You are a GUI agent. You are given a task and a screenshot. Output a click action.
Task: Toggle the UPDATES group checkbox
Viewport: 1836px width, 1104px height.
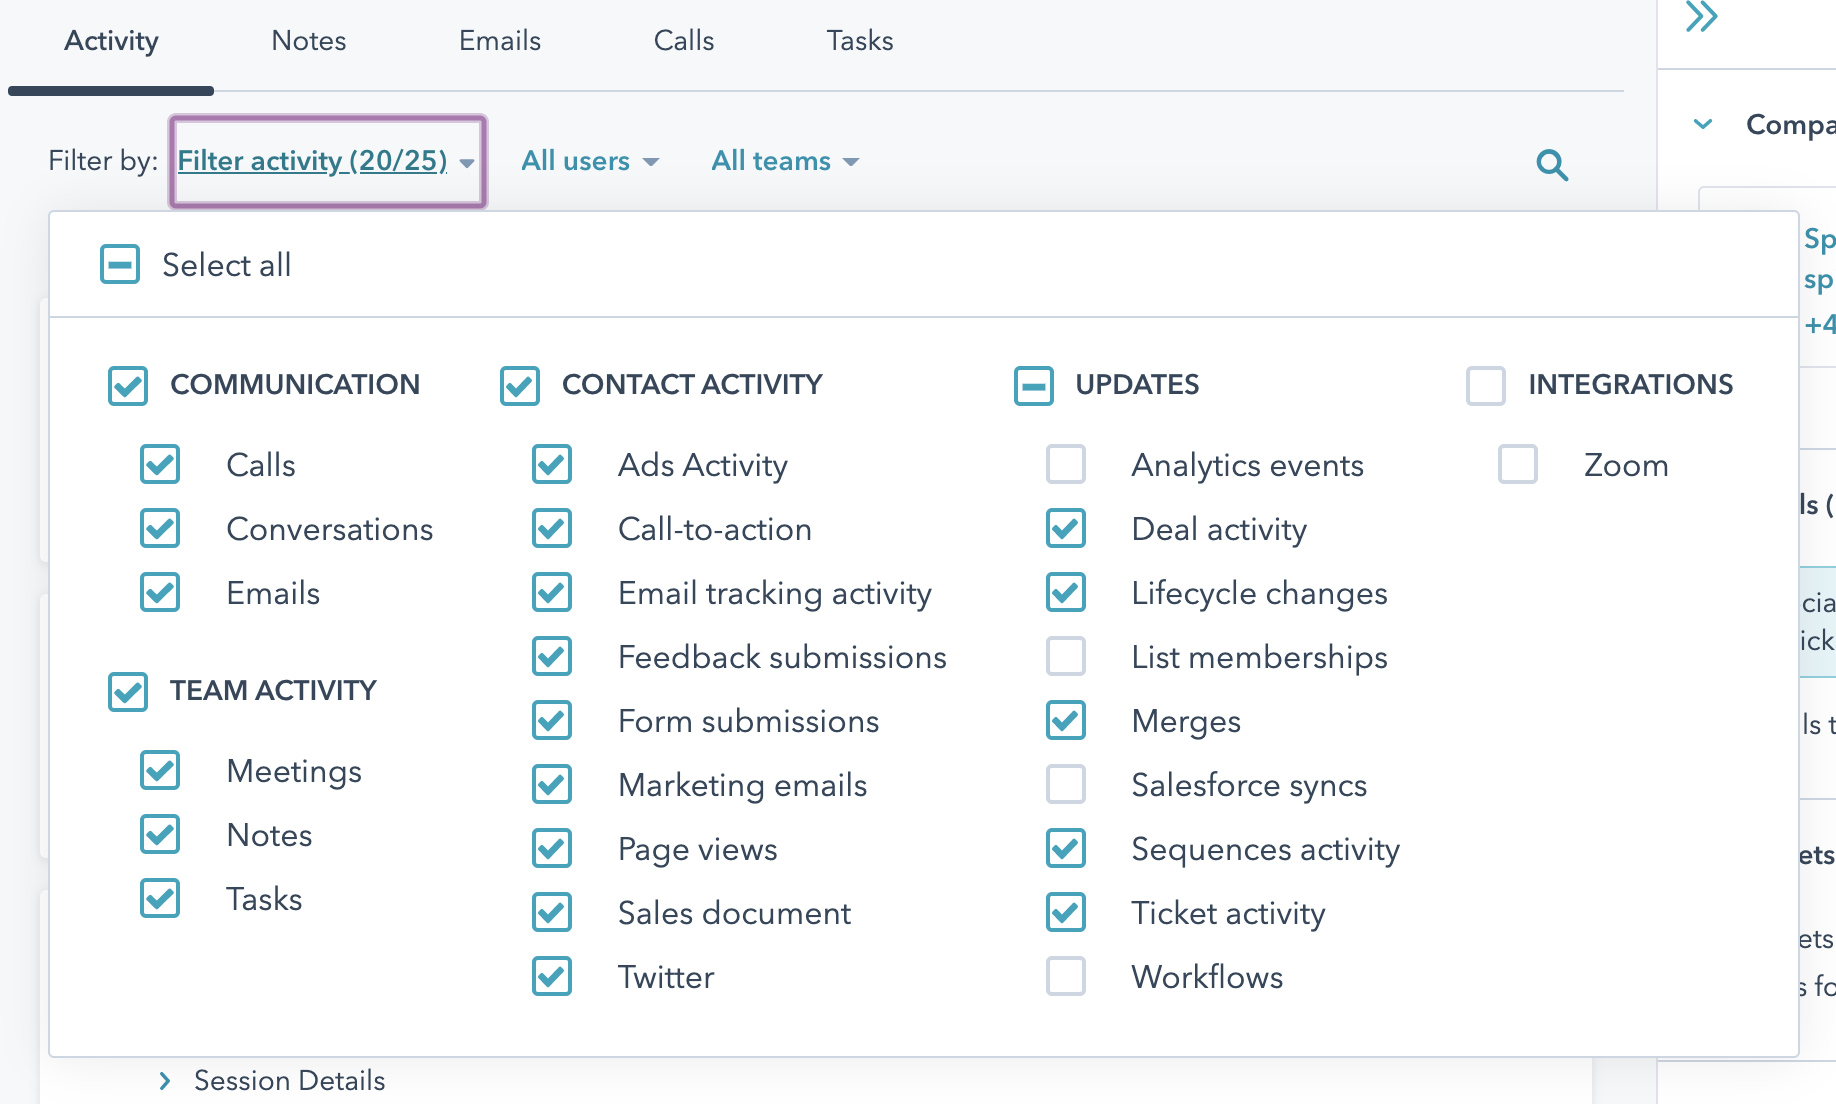(x=1033, y=385)
